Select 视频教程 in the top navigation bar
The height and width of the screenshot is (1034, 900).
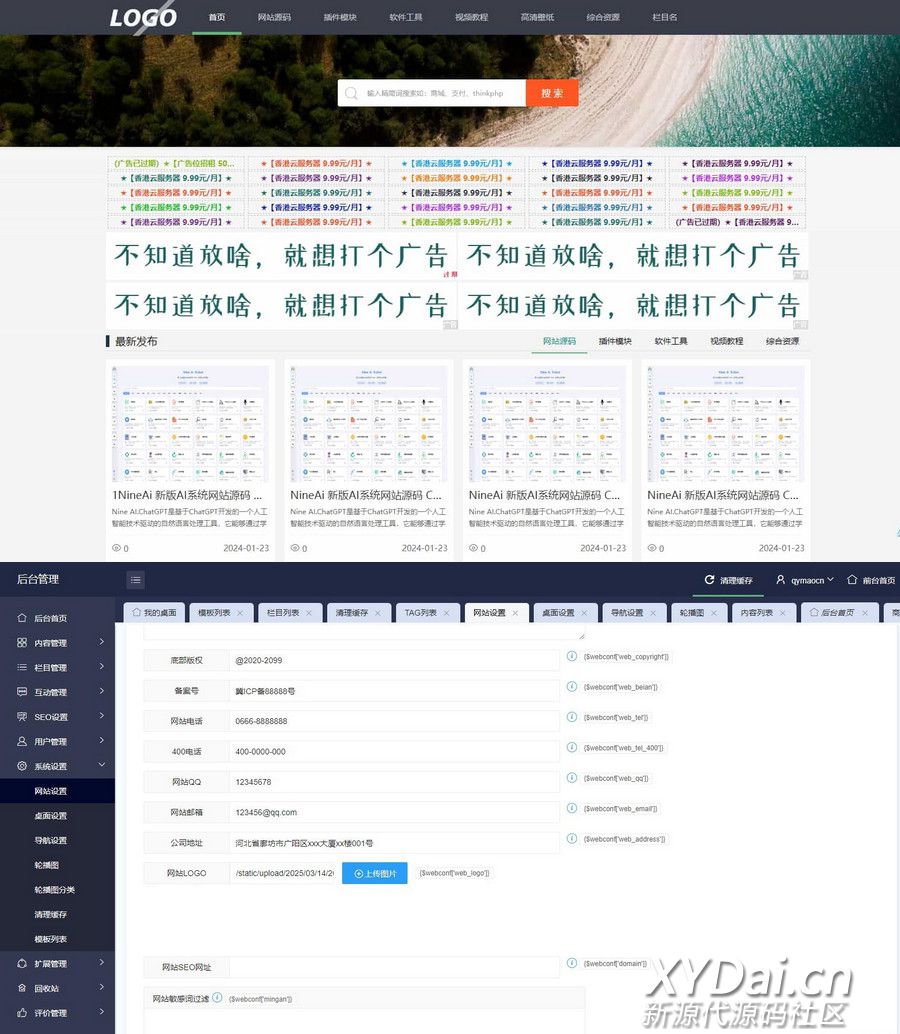pos(471,17)
